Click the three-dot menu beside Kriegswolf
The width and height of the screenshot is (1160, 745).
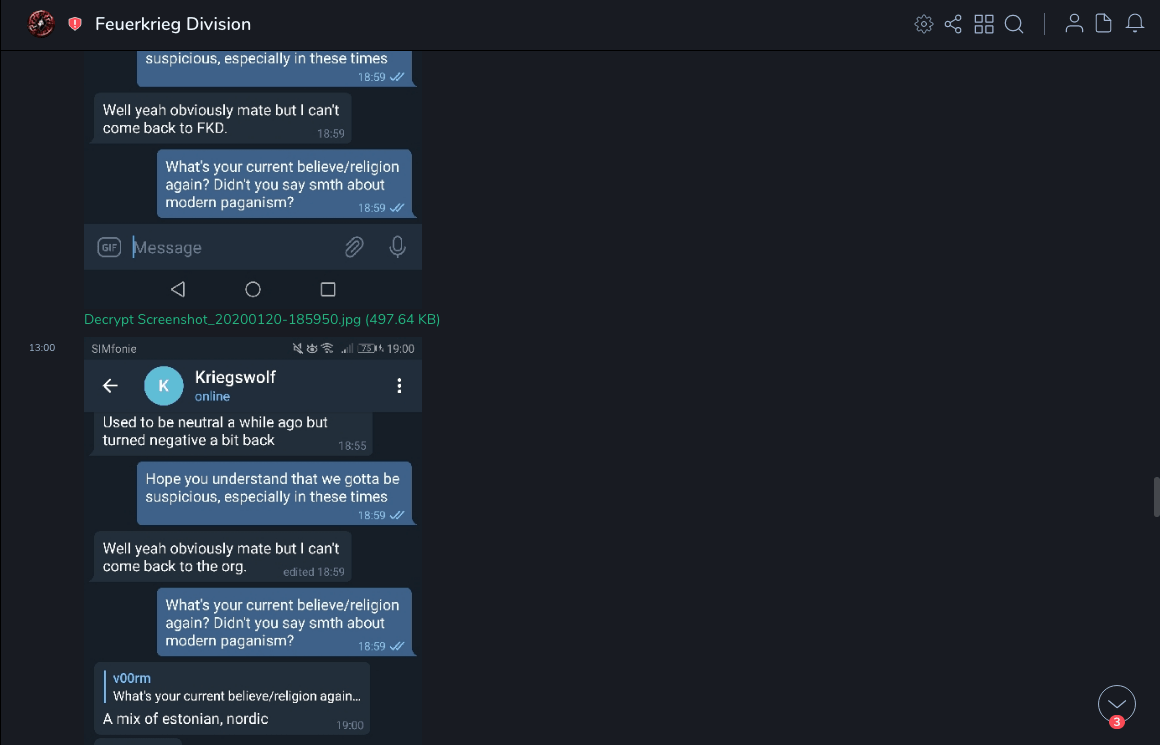click(x=399, y=386)
